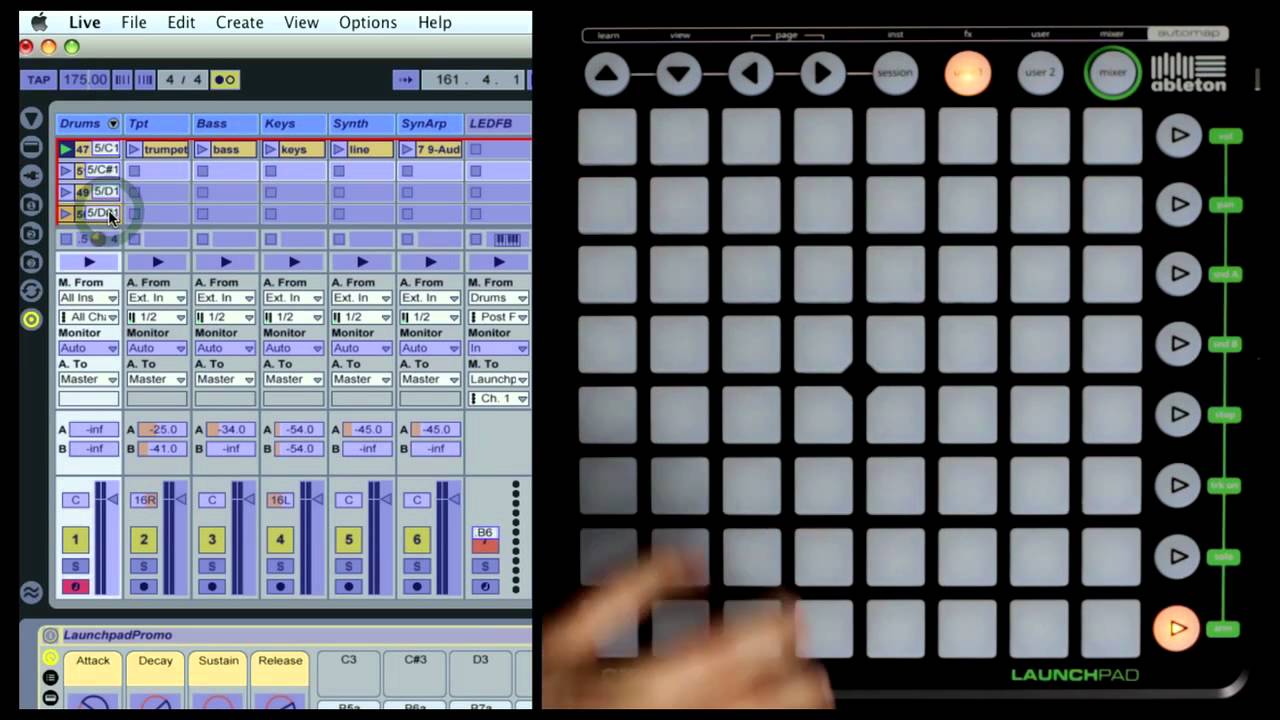Launch the keys clip
The height and width of the screenshot is (720, 1280).
point(270,149)
